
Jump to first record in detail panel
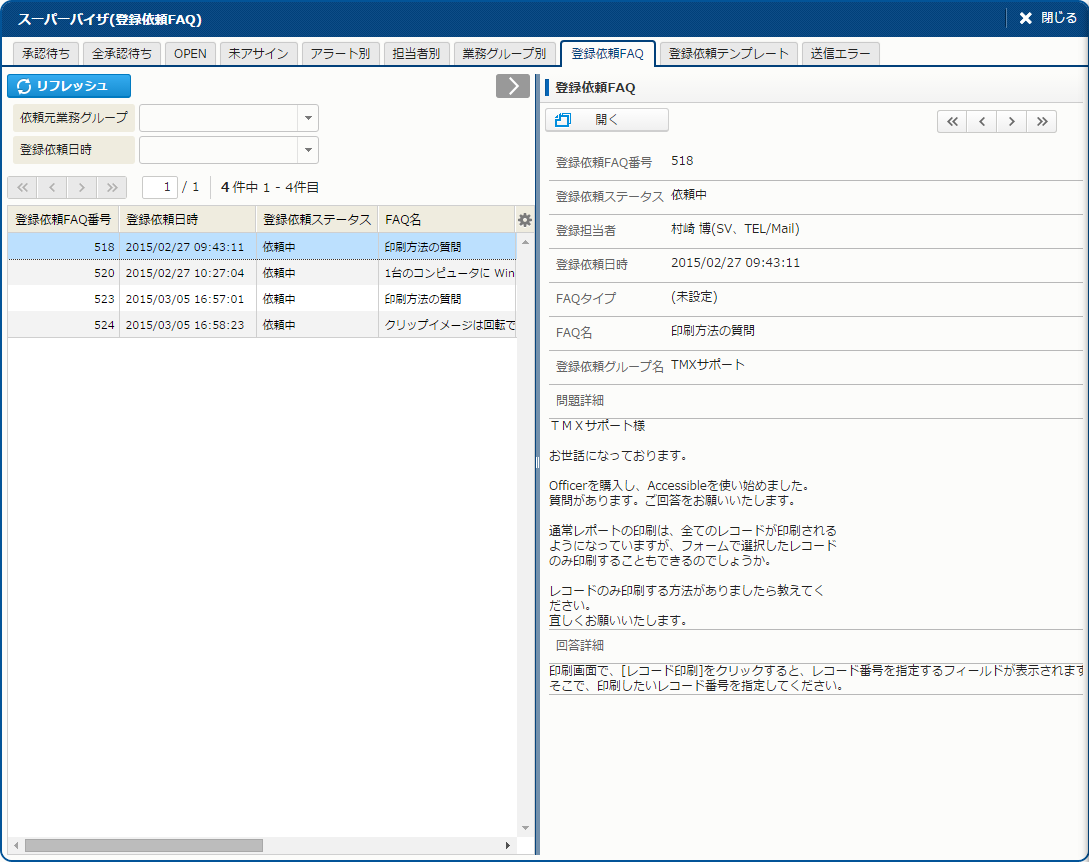click(952, 121)
